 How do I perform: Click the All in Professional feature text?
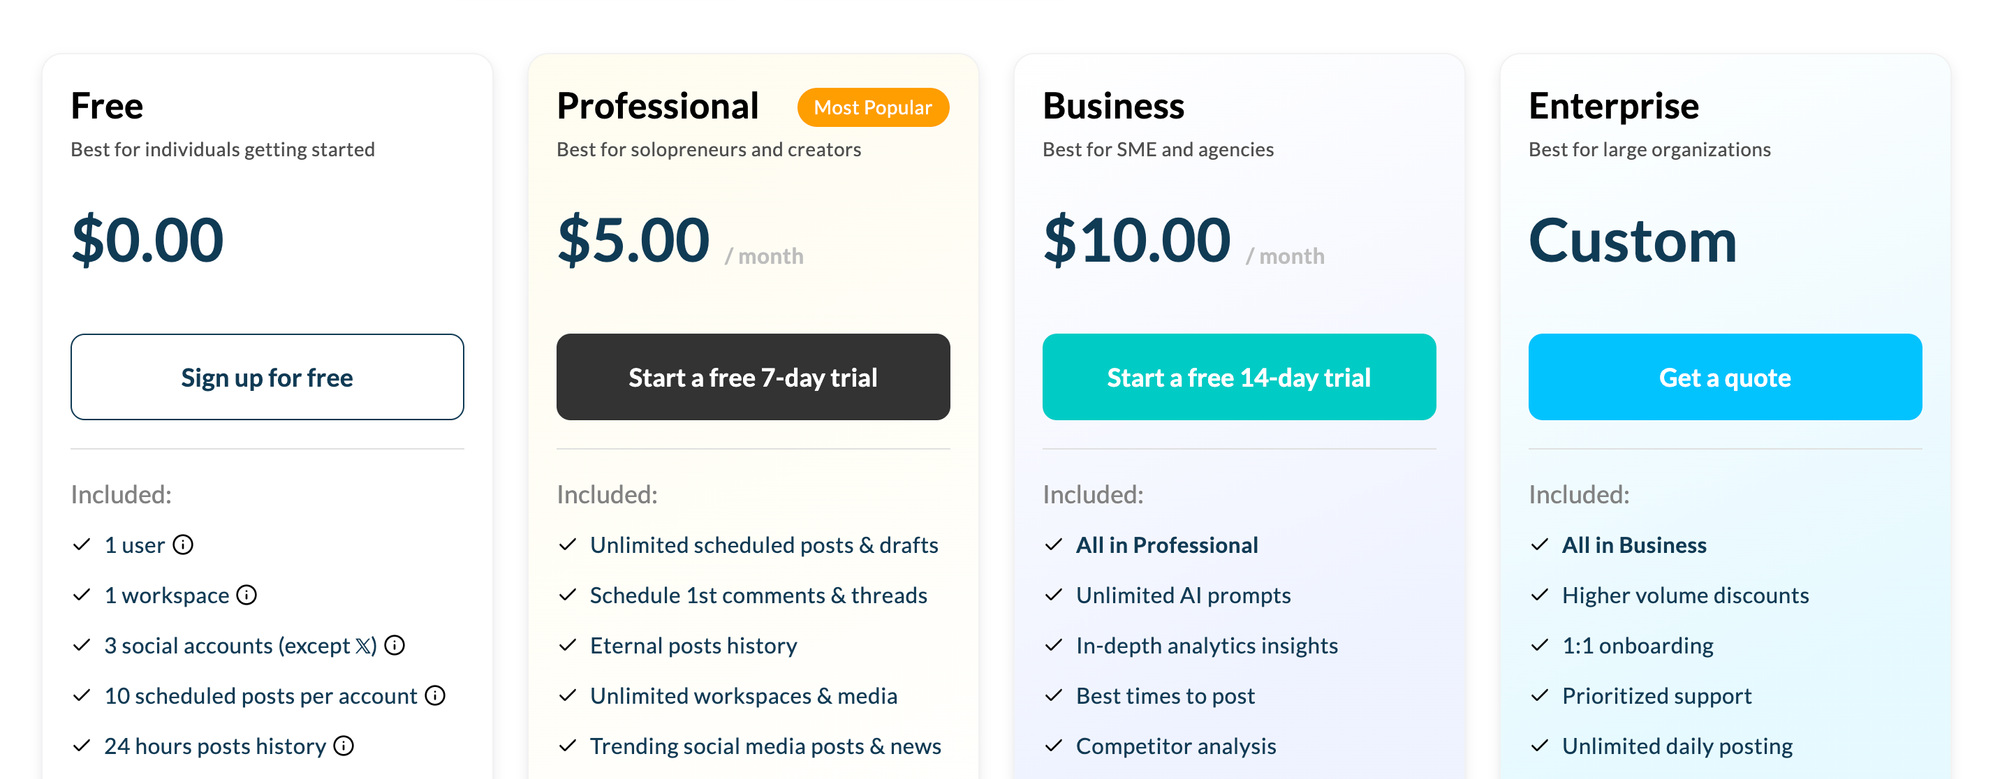[x=1167, y=545]
